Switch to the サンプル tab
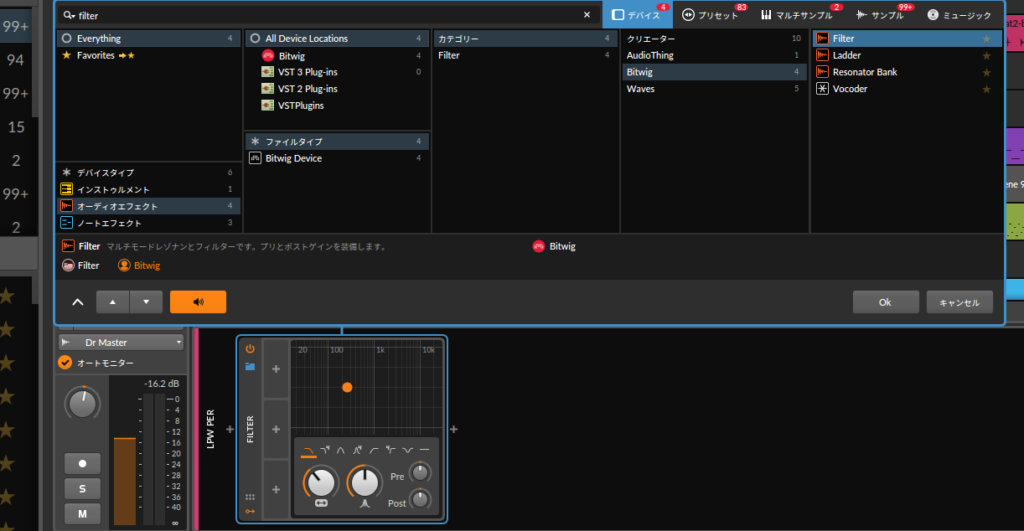Image resolution: width=1024 pixels, height=531 pixels. click(x=883, y=15)
